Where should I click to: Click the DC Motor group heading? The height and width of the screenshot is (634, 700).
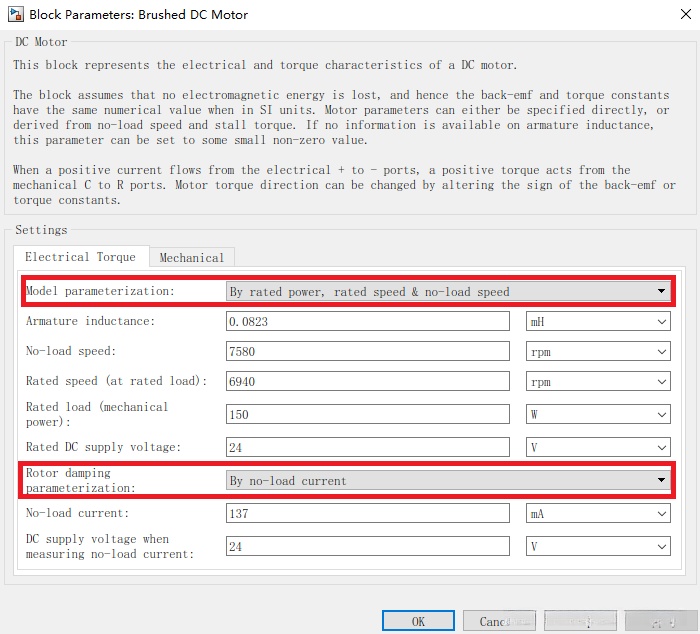[x=41, y=42]
